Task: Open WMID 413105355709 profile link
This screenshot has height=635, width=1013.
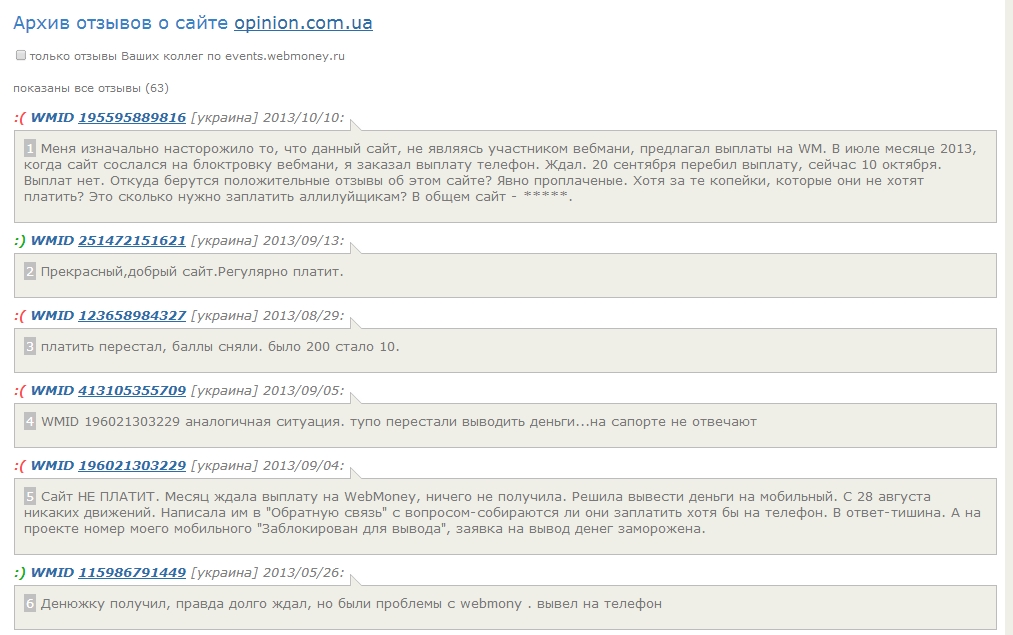Action: pyautogui.click(x=132, y=391)
